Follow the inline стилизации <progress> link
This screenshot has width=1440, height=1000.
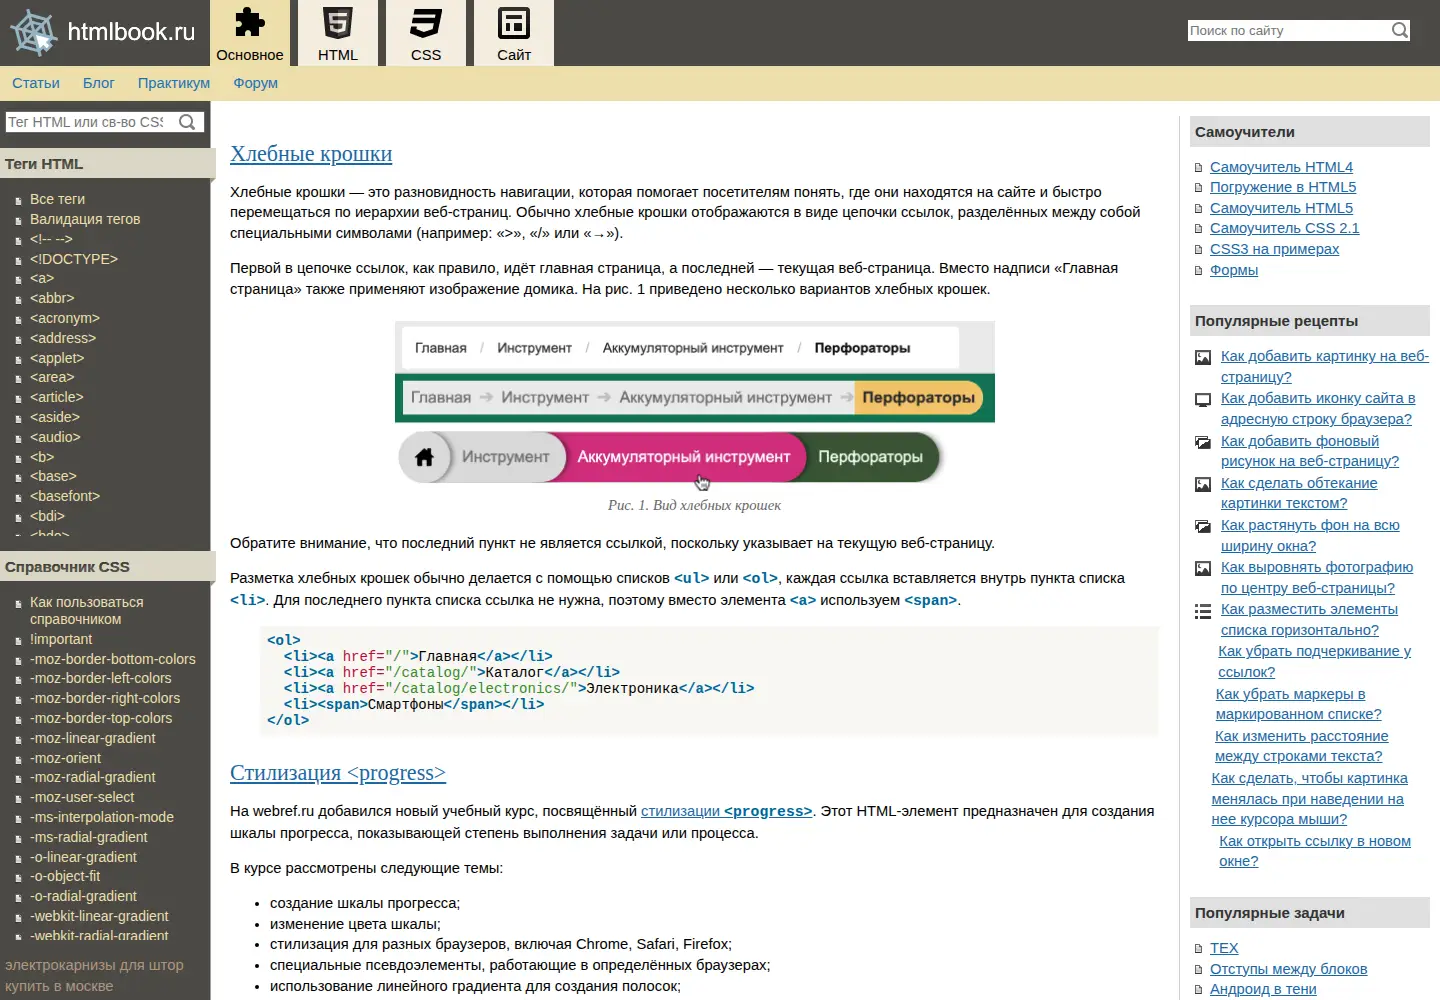726,811
